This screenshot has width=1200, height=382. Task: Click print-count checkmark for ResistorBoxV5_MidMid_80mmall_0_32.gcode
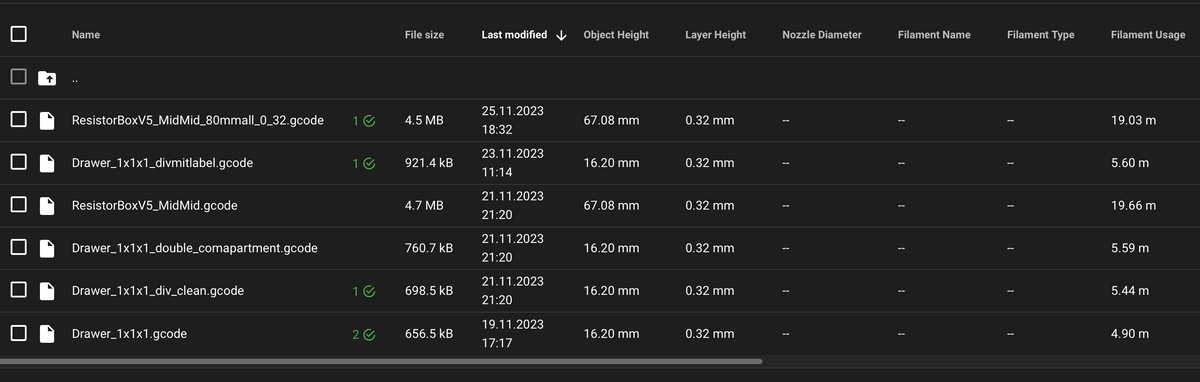tap(369, 121)
